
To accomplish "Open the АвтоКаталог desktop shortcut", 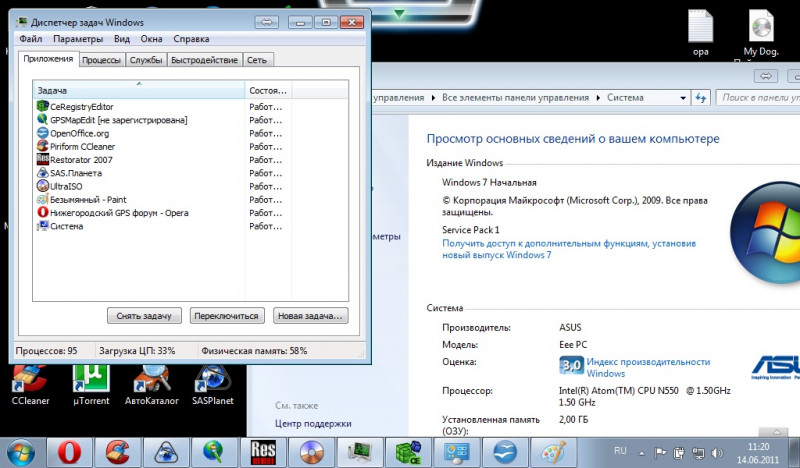I will (x=152, y=385).
